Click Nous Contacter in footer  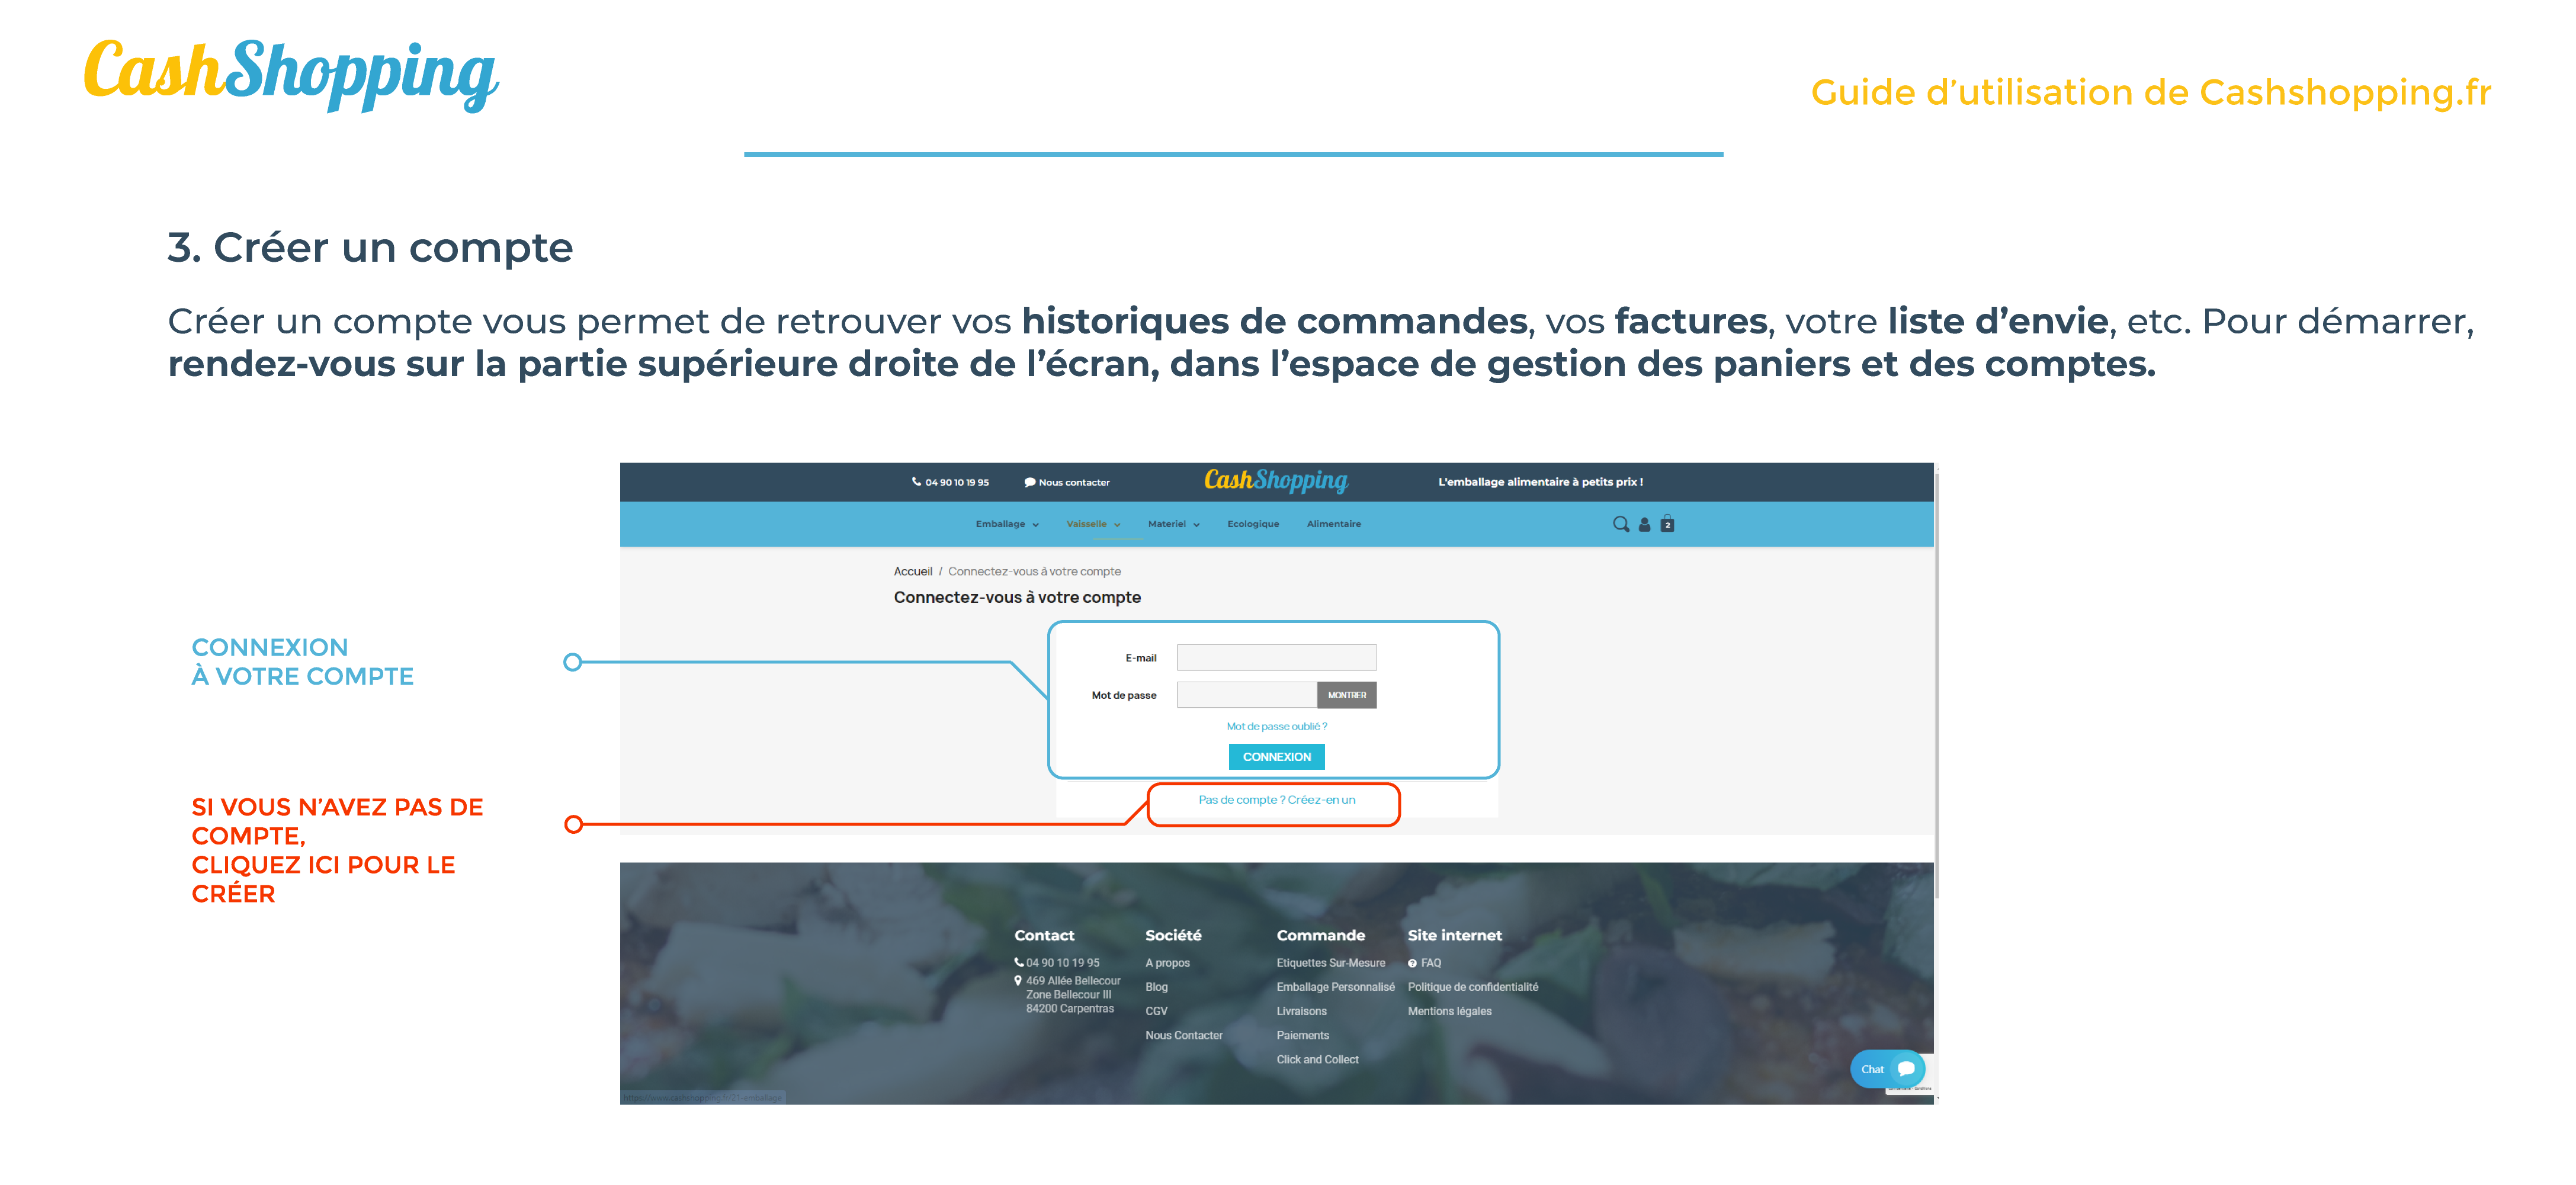(x=1184, y=1035)
